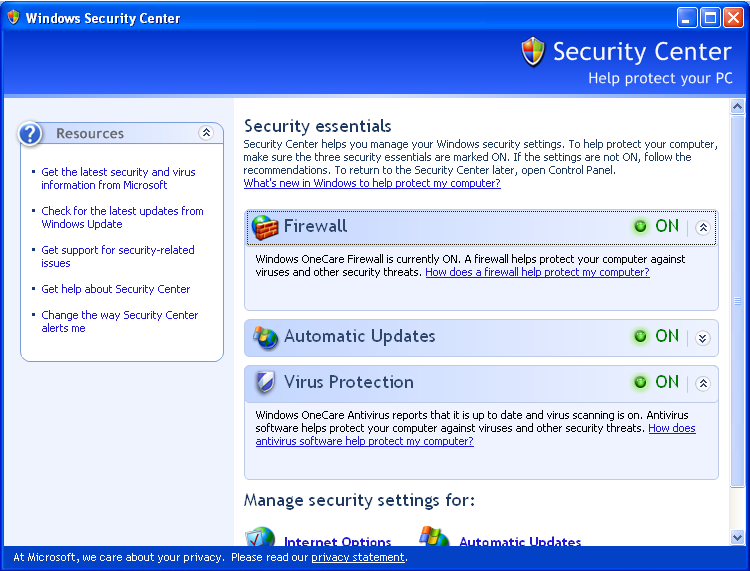Image resolution: width=750 pixels, height=571 pixels.
Task: Click the Virus Protection section header text
Action: point(348,382)
